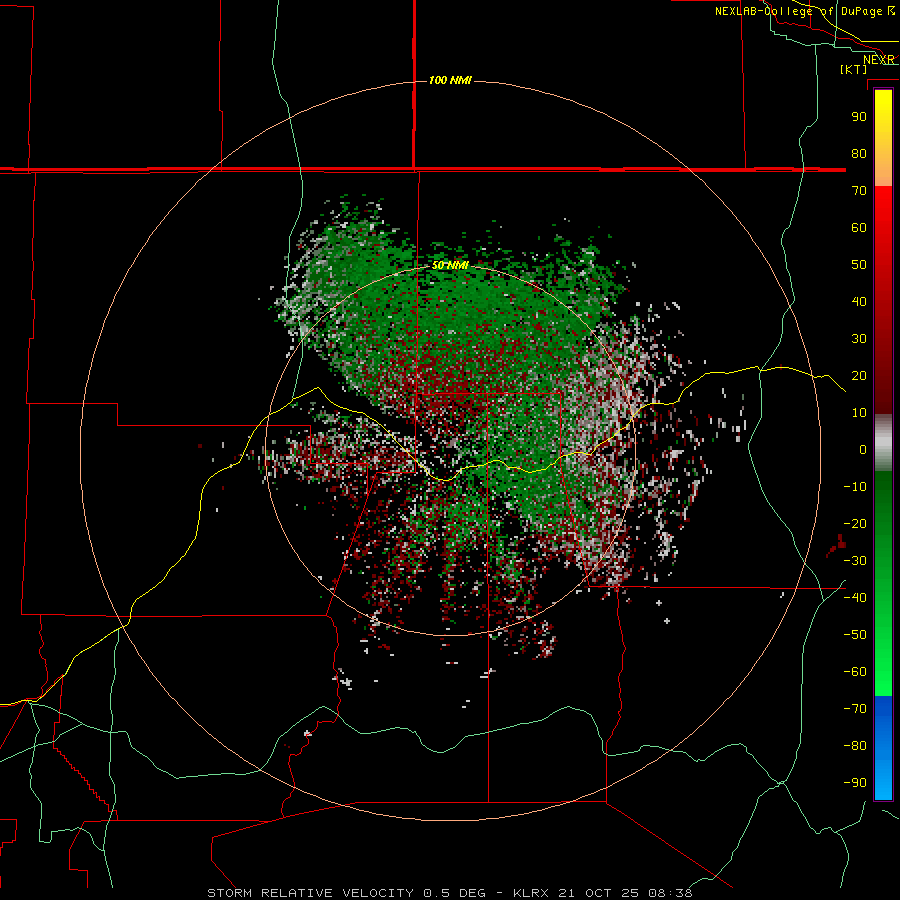Click the 40 value on the color scale
This screenshot has height=900, width=900.
[x=859, y=301]
